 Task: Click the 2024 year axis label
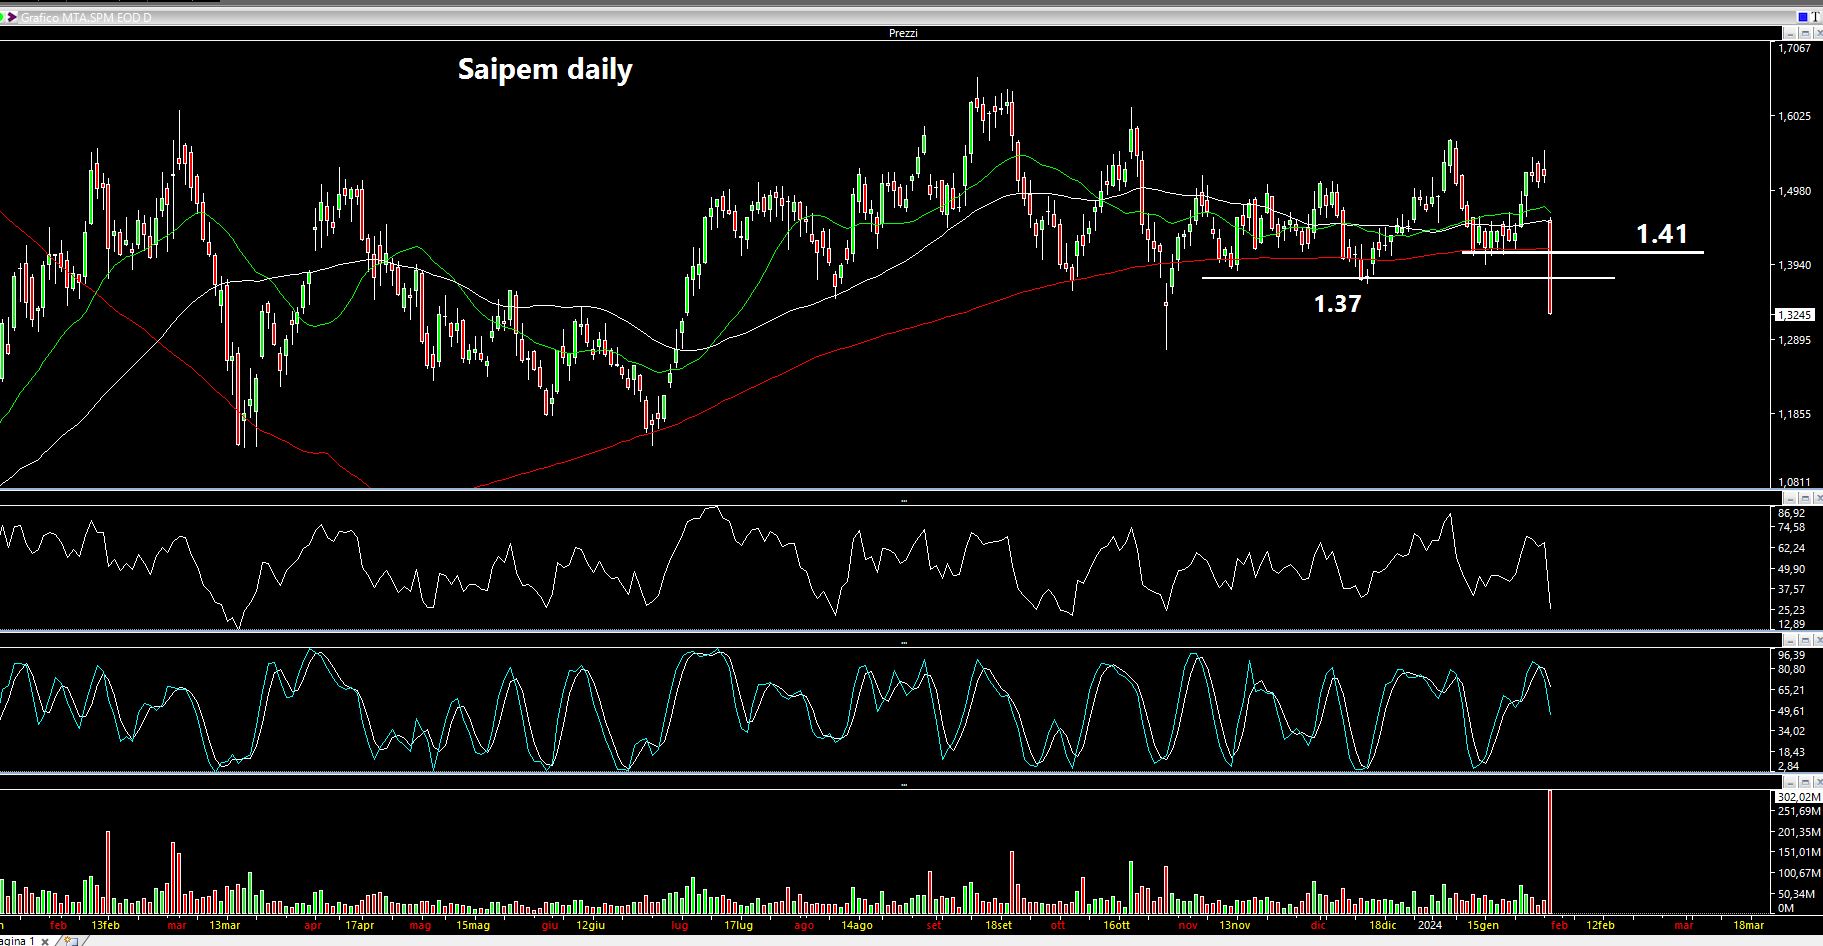pyautogui.click(x=1429, y=925)
